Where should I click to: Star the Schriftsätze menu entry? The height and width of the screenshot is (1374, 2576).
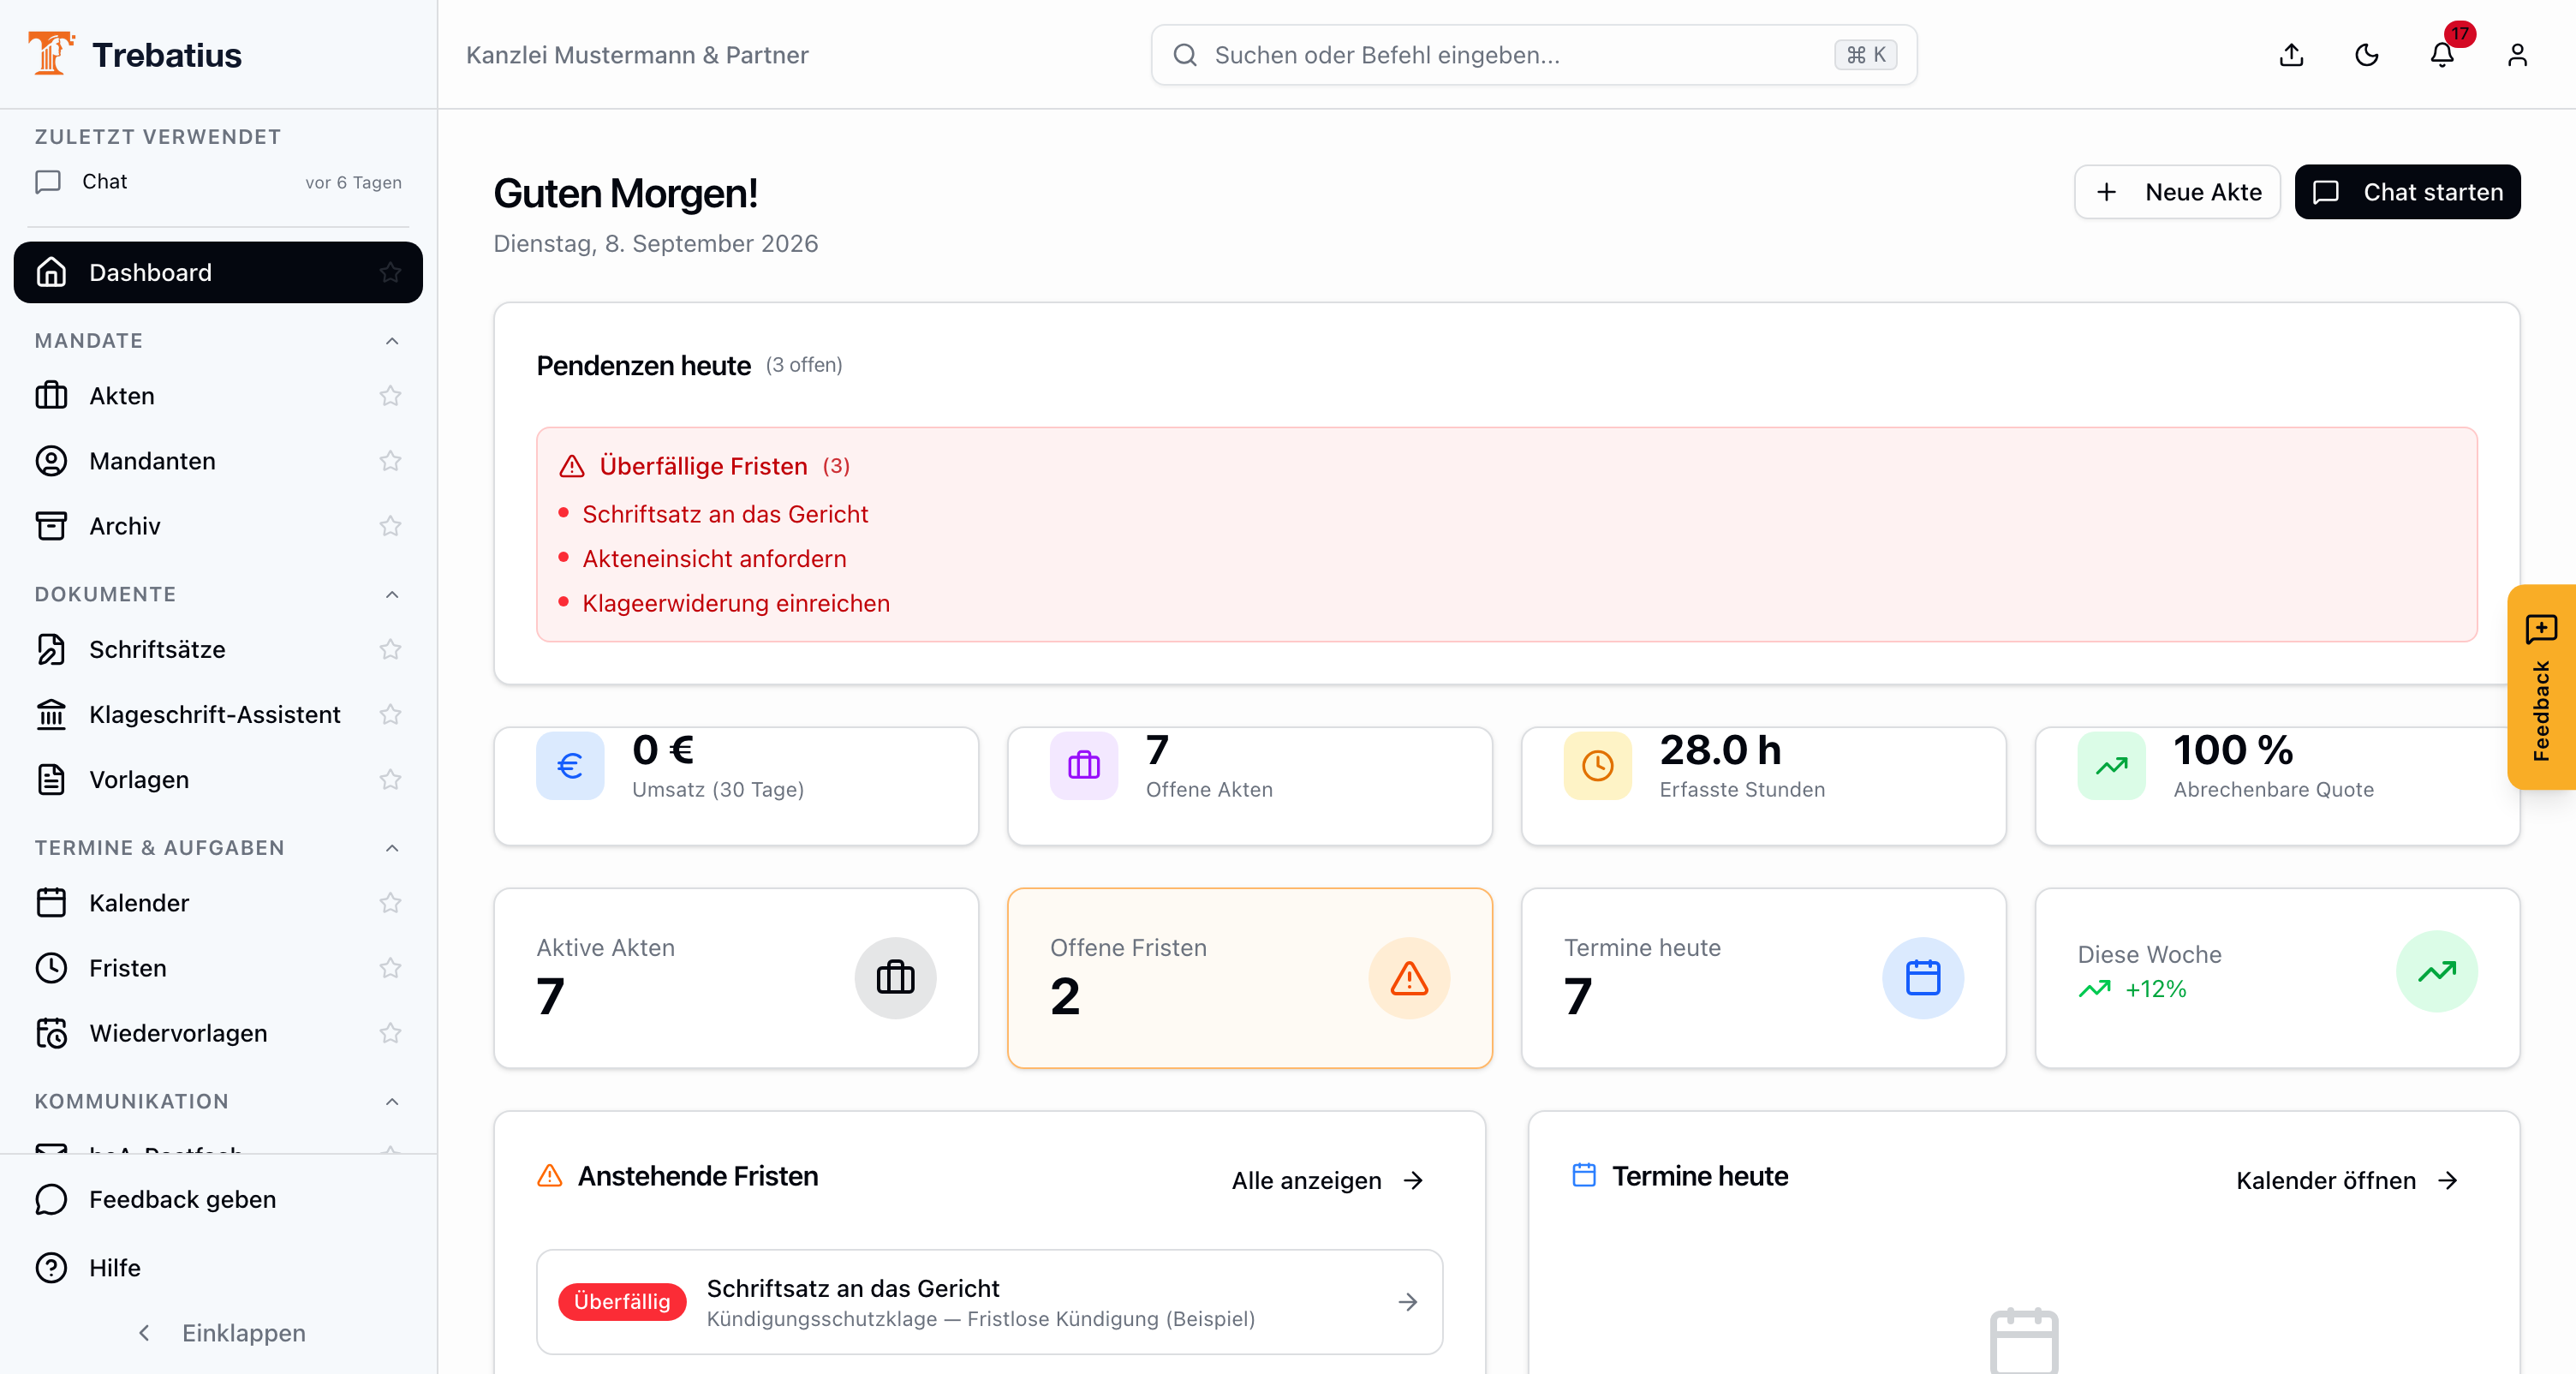[x=390, y=650]
